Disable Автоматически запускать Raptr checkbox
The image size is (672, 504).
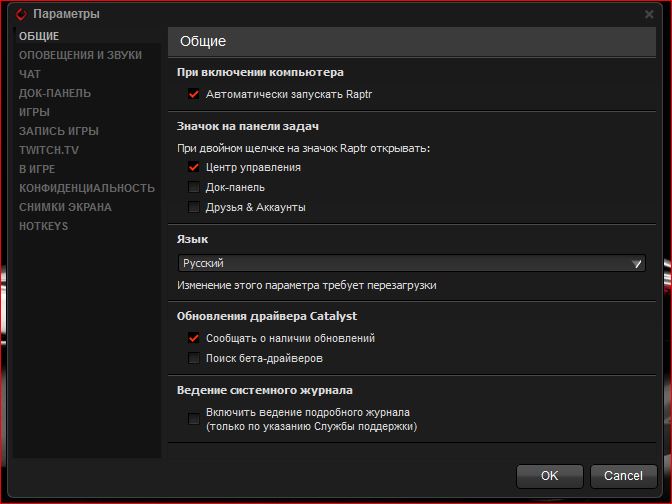194,94
